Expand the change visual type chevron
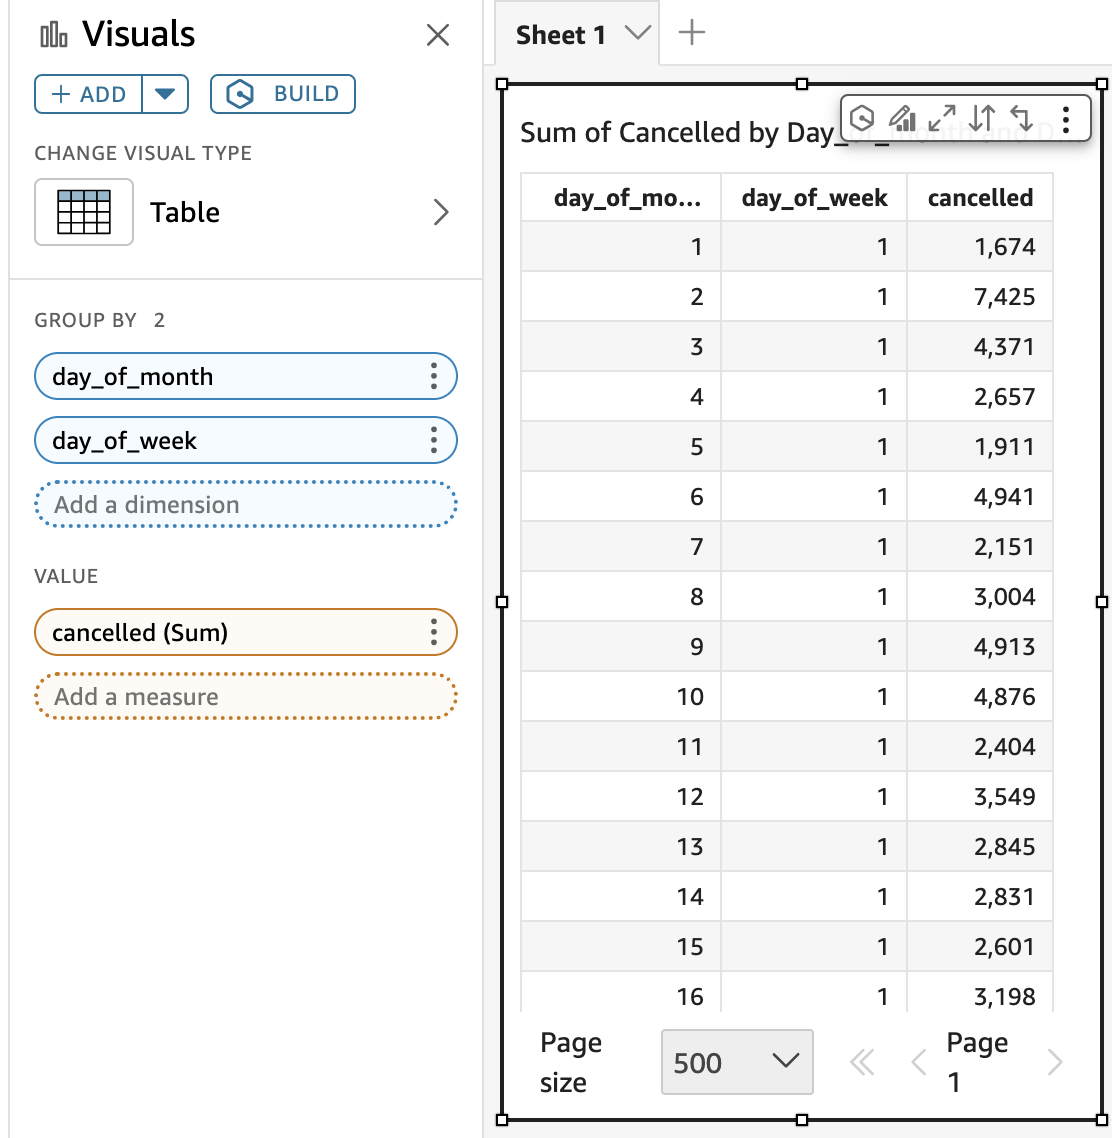The width and height of the screenshot is (1112, 1138). (x=440, y=212)
